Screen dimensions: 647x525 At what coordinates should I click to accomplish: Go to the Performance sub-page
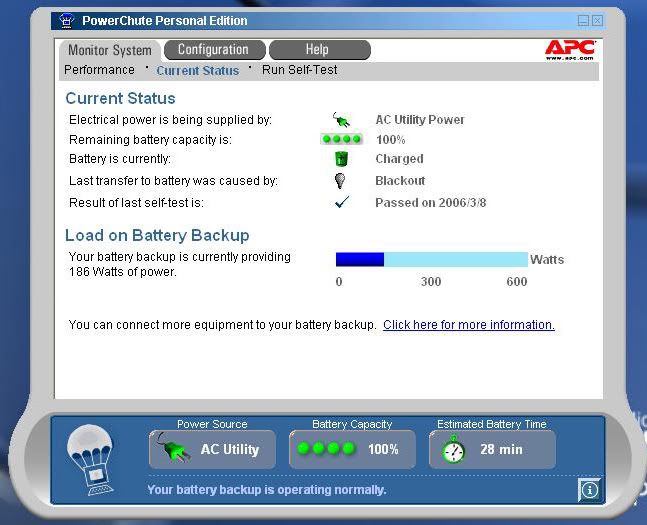[x=99, y=70]
